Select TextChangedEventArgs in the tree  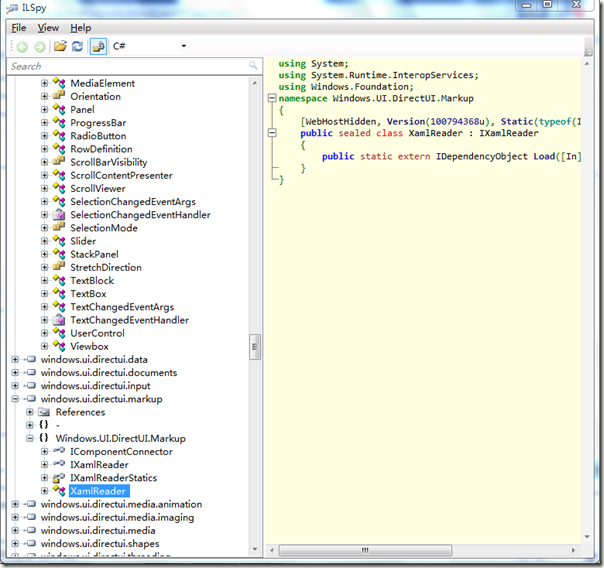122,307
